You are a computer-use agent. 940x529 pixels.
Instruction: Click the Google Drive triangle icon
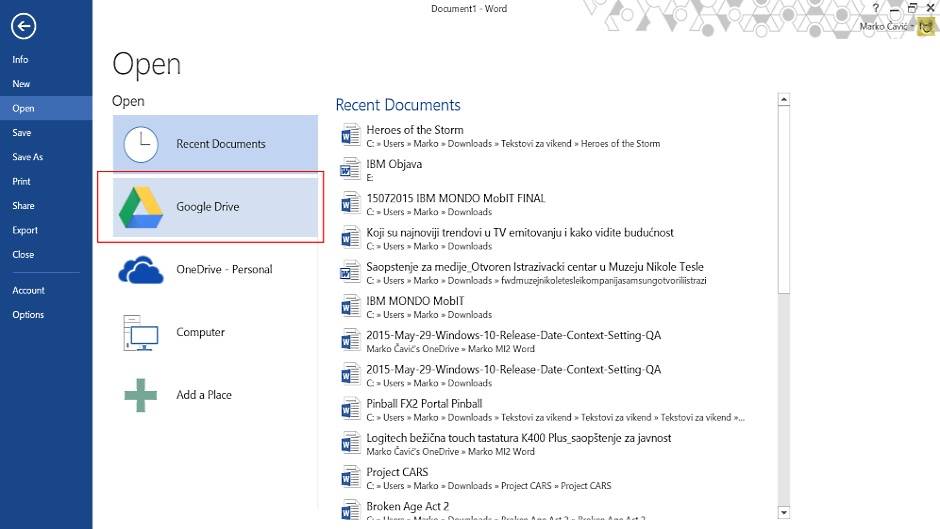140,207
